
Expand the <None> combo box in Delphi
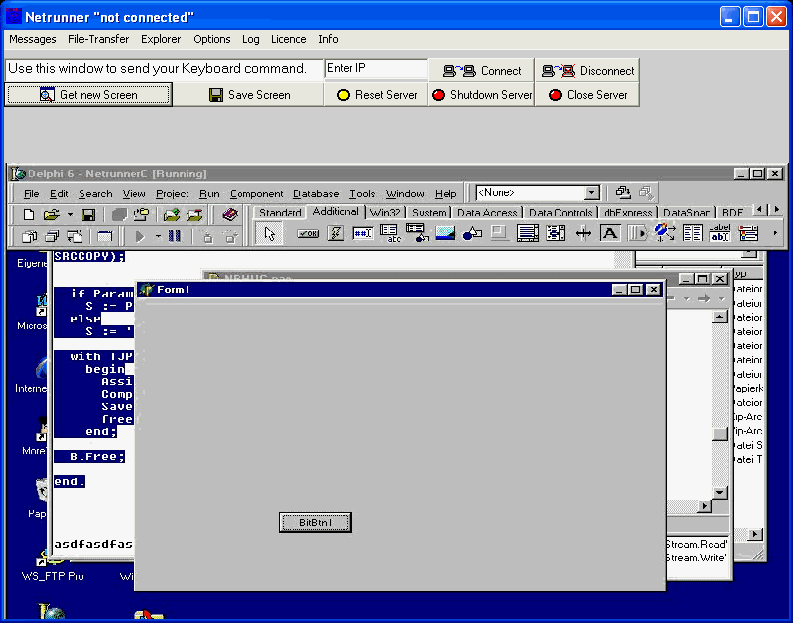click(591, 193)
